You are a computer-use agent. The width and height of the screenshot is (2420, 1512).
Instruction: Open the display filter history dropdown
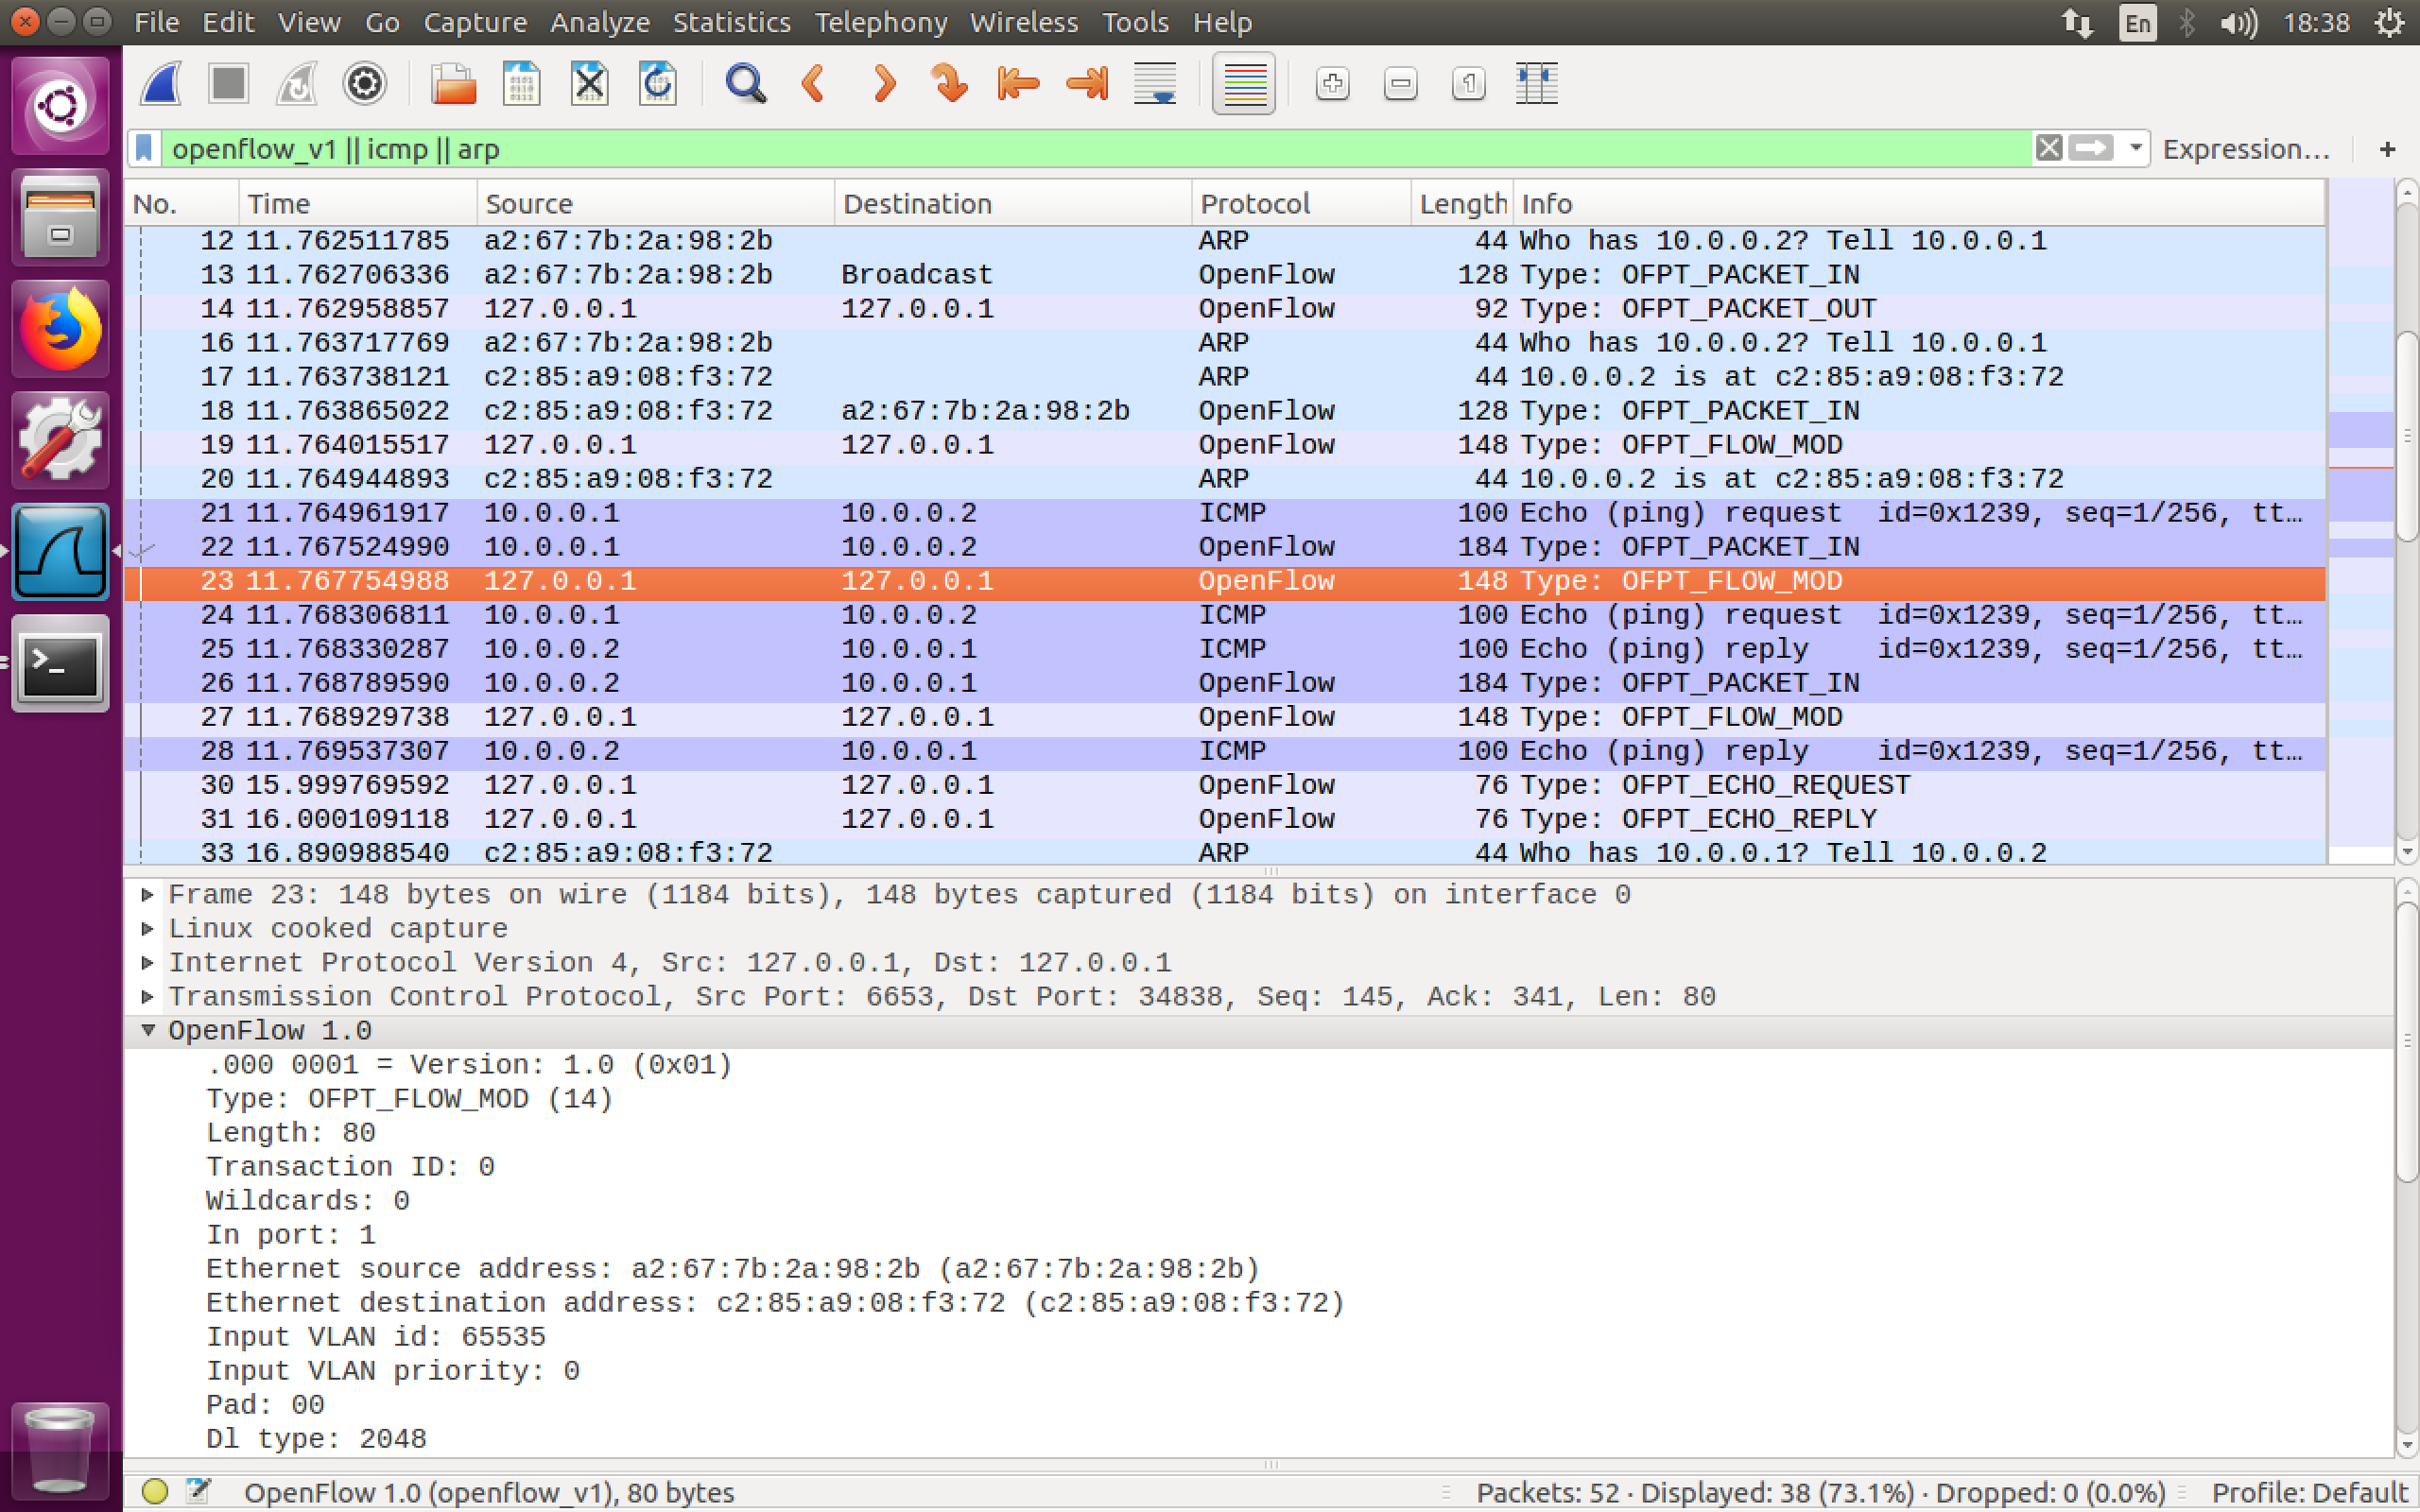pos(2136,148)
